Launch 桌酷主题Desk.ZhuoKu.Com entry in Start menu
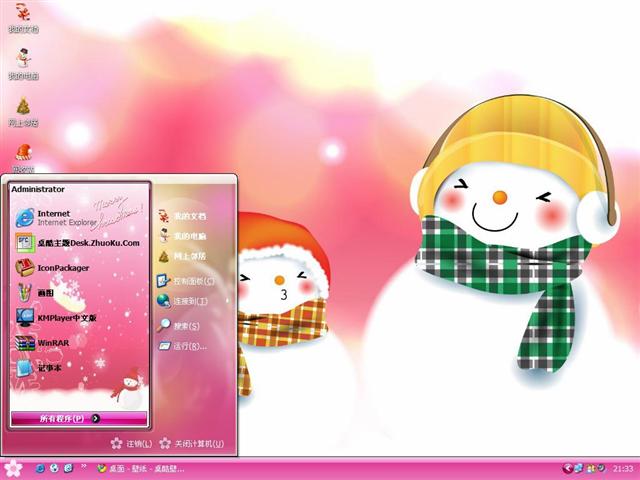 [78, 243]
